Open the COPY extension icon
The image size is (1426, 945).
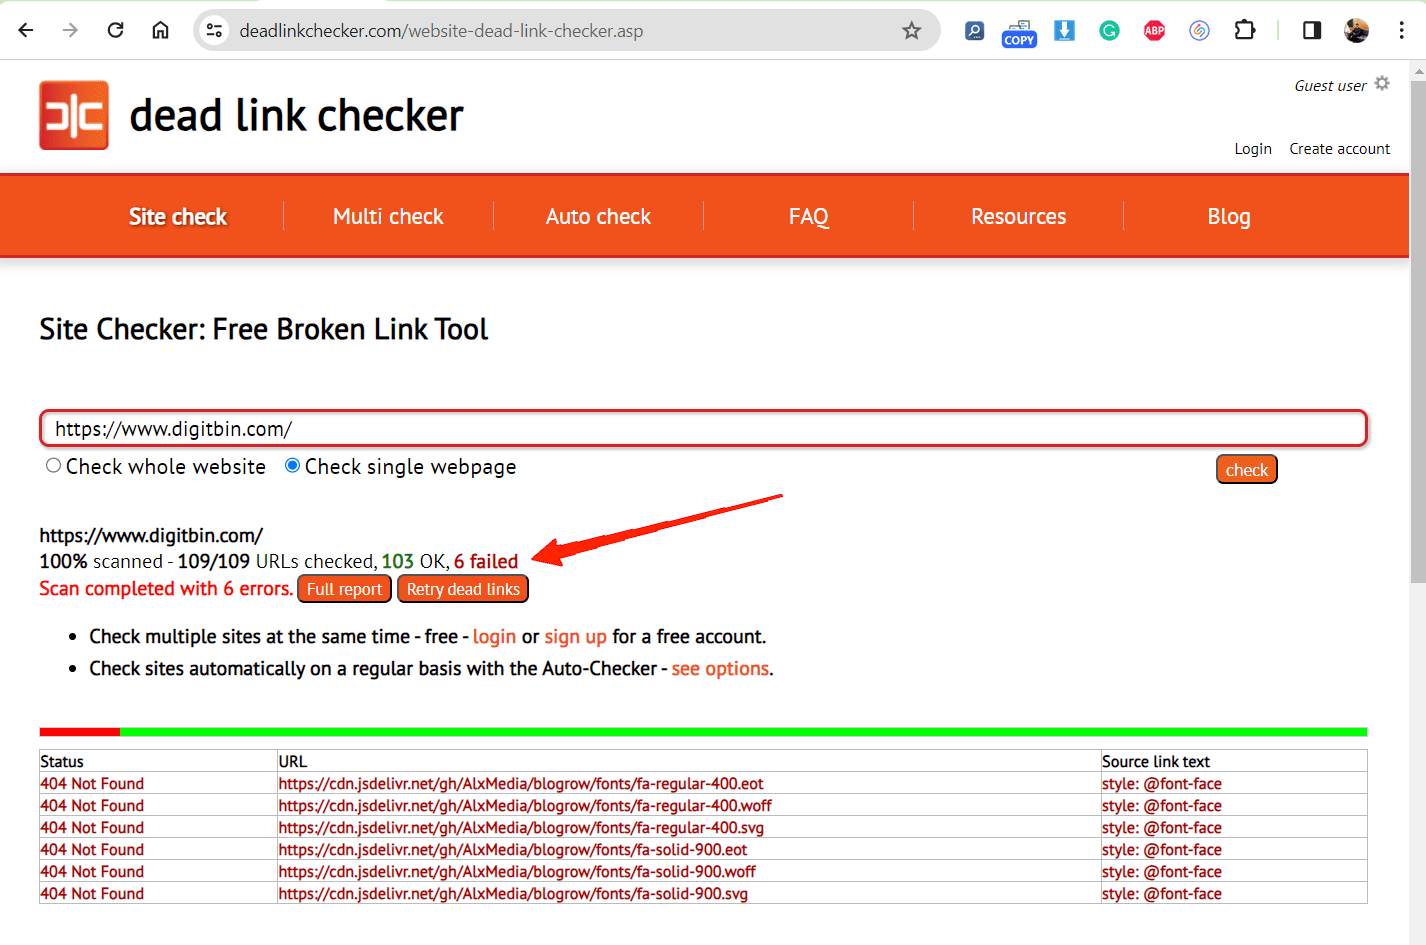coord(1019,33)
